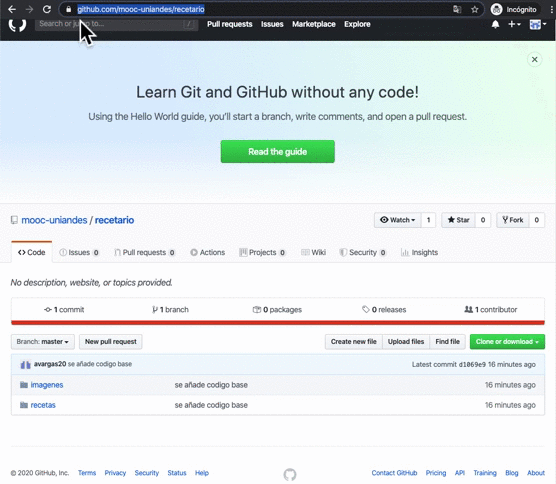Screen dimensions: 556x484
Task: Switch to the repository Issues tab
Action: pos(79,252)
